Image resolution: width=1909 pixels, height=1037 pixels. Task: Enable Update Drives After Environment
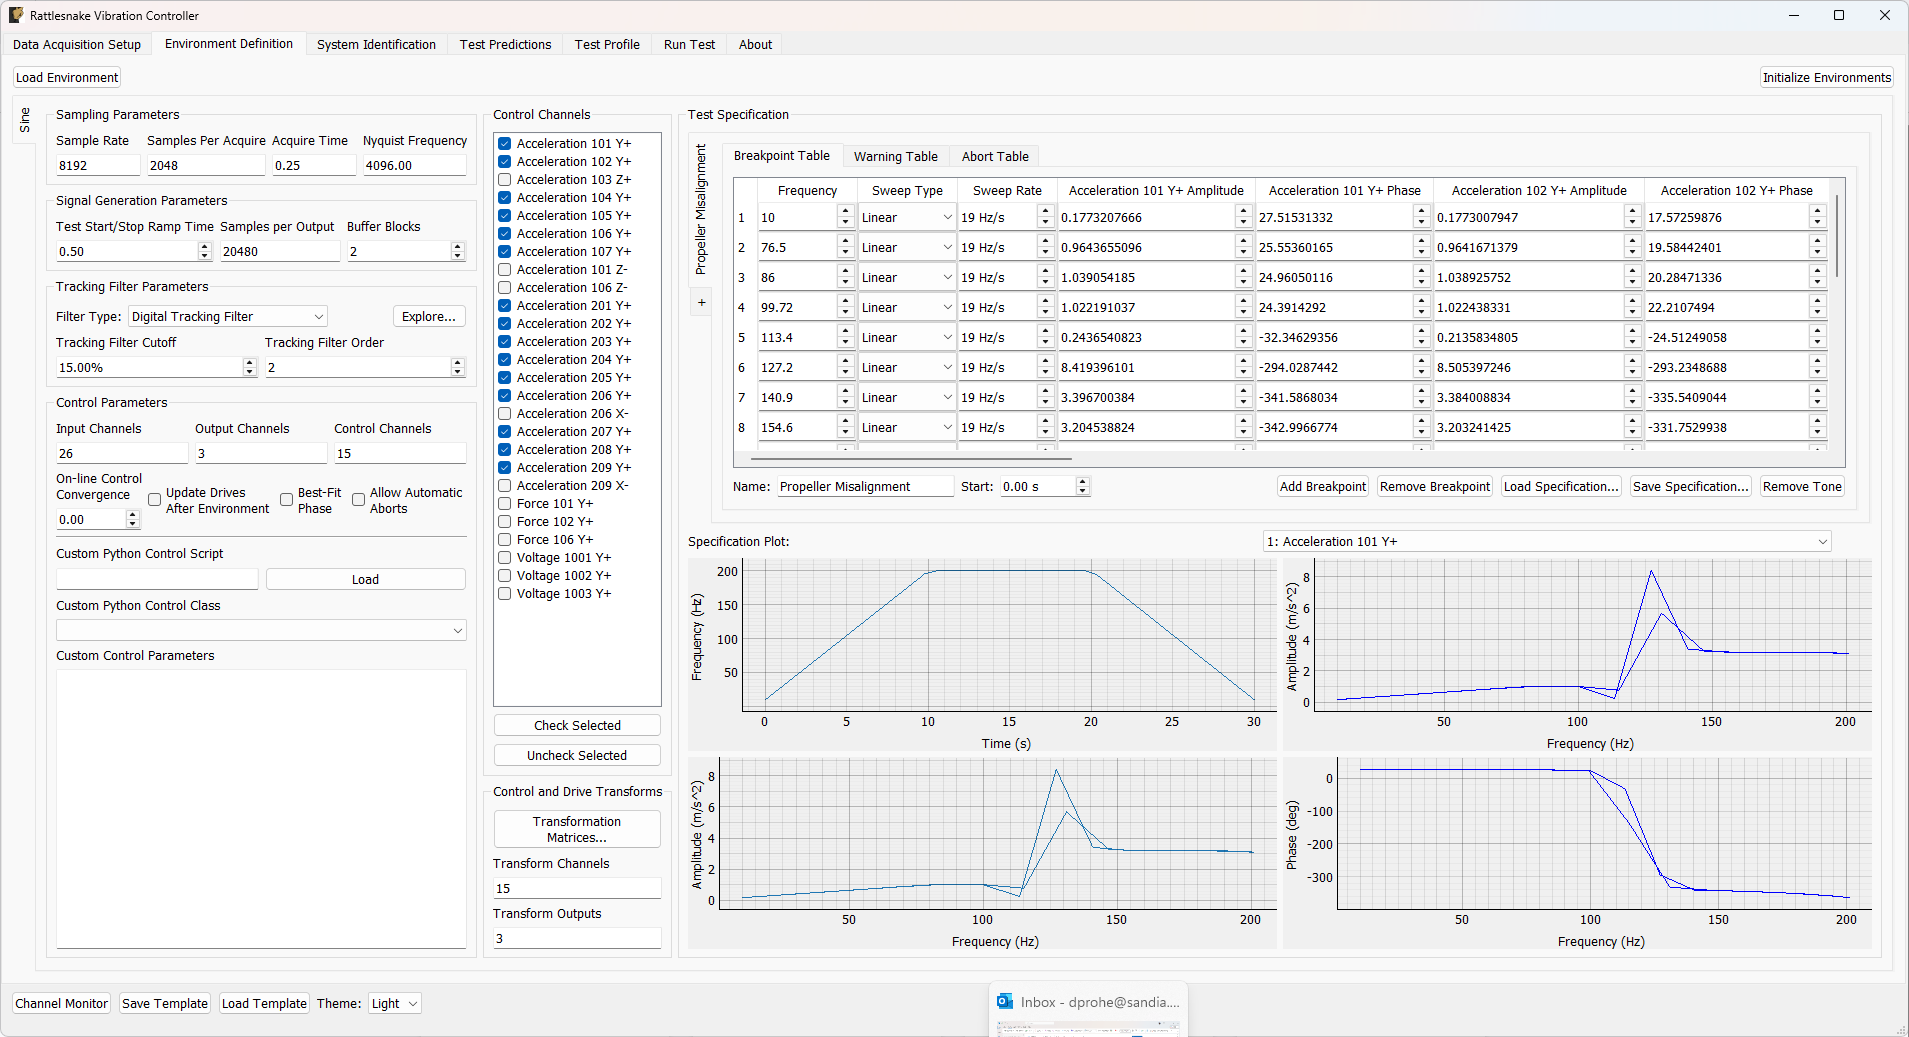(154, 500)
